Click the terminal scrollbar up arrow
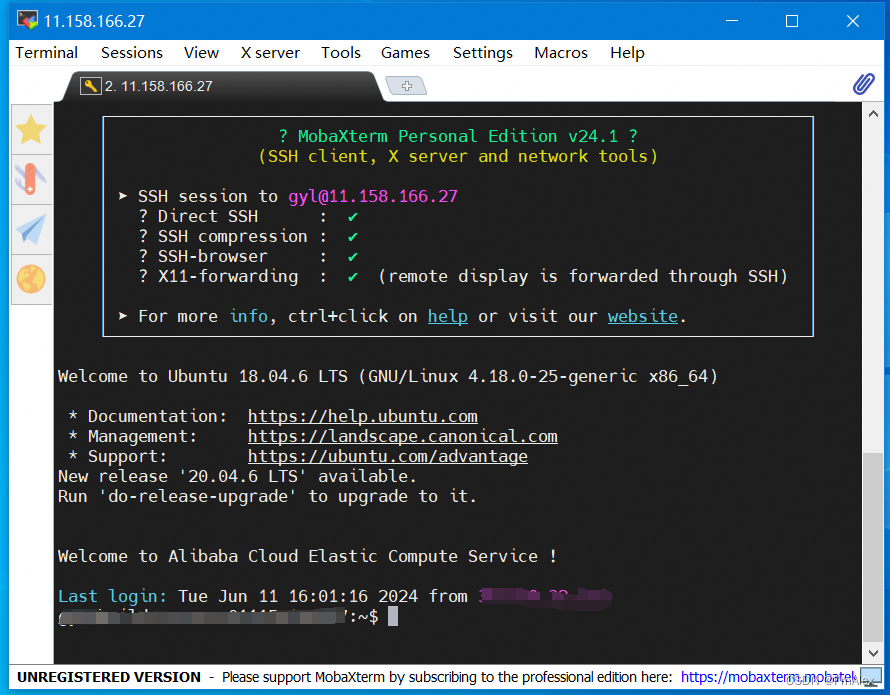The height and width of the screenshot is (695, 890). point(874,114)
